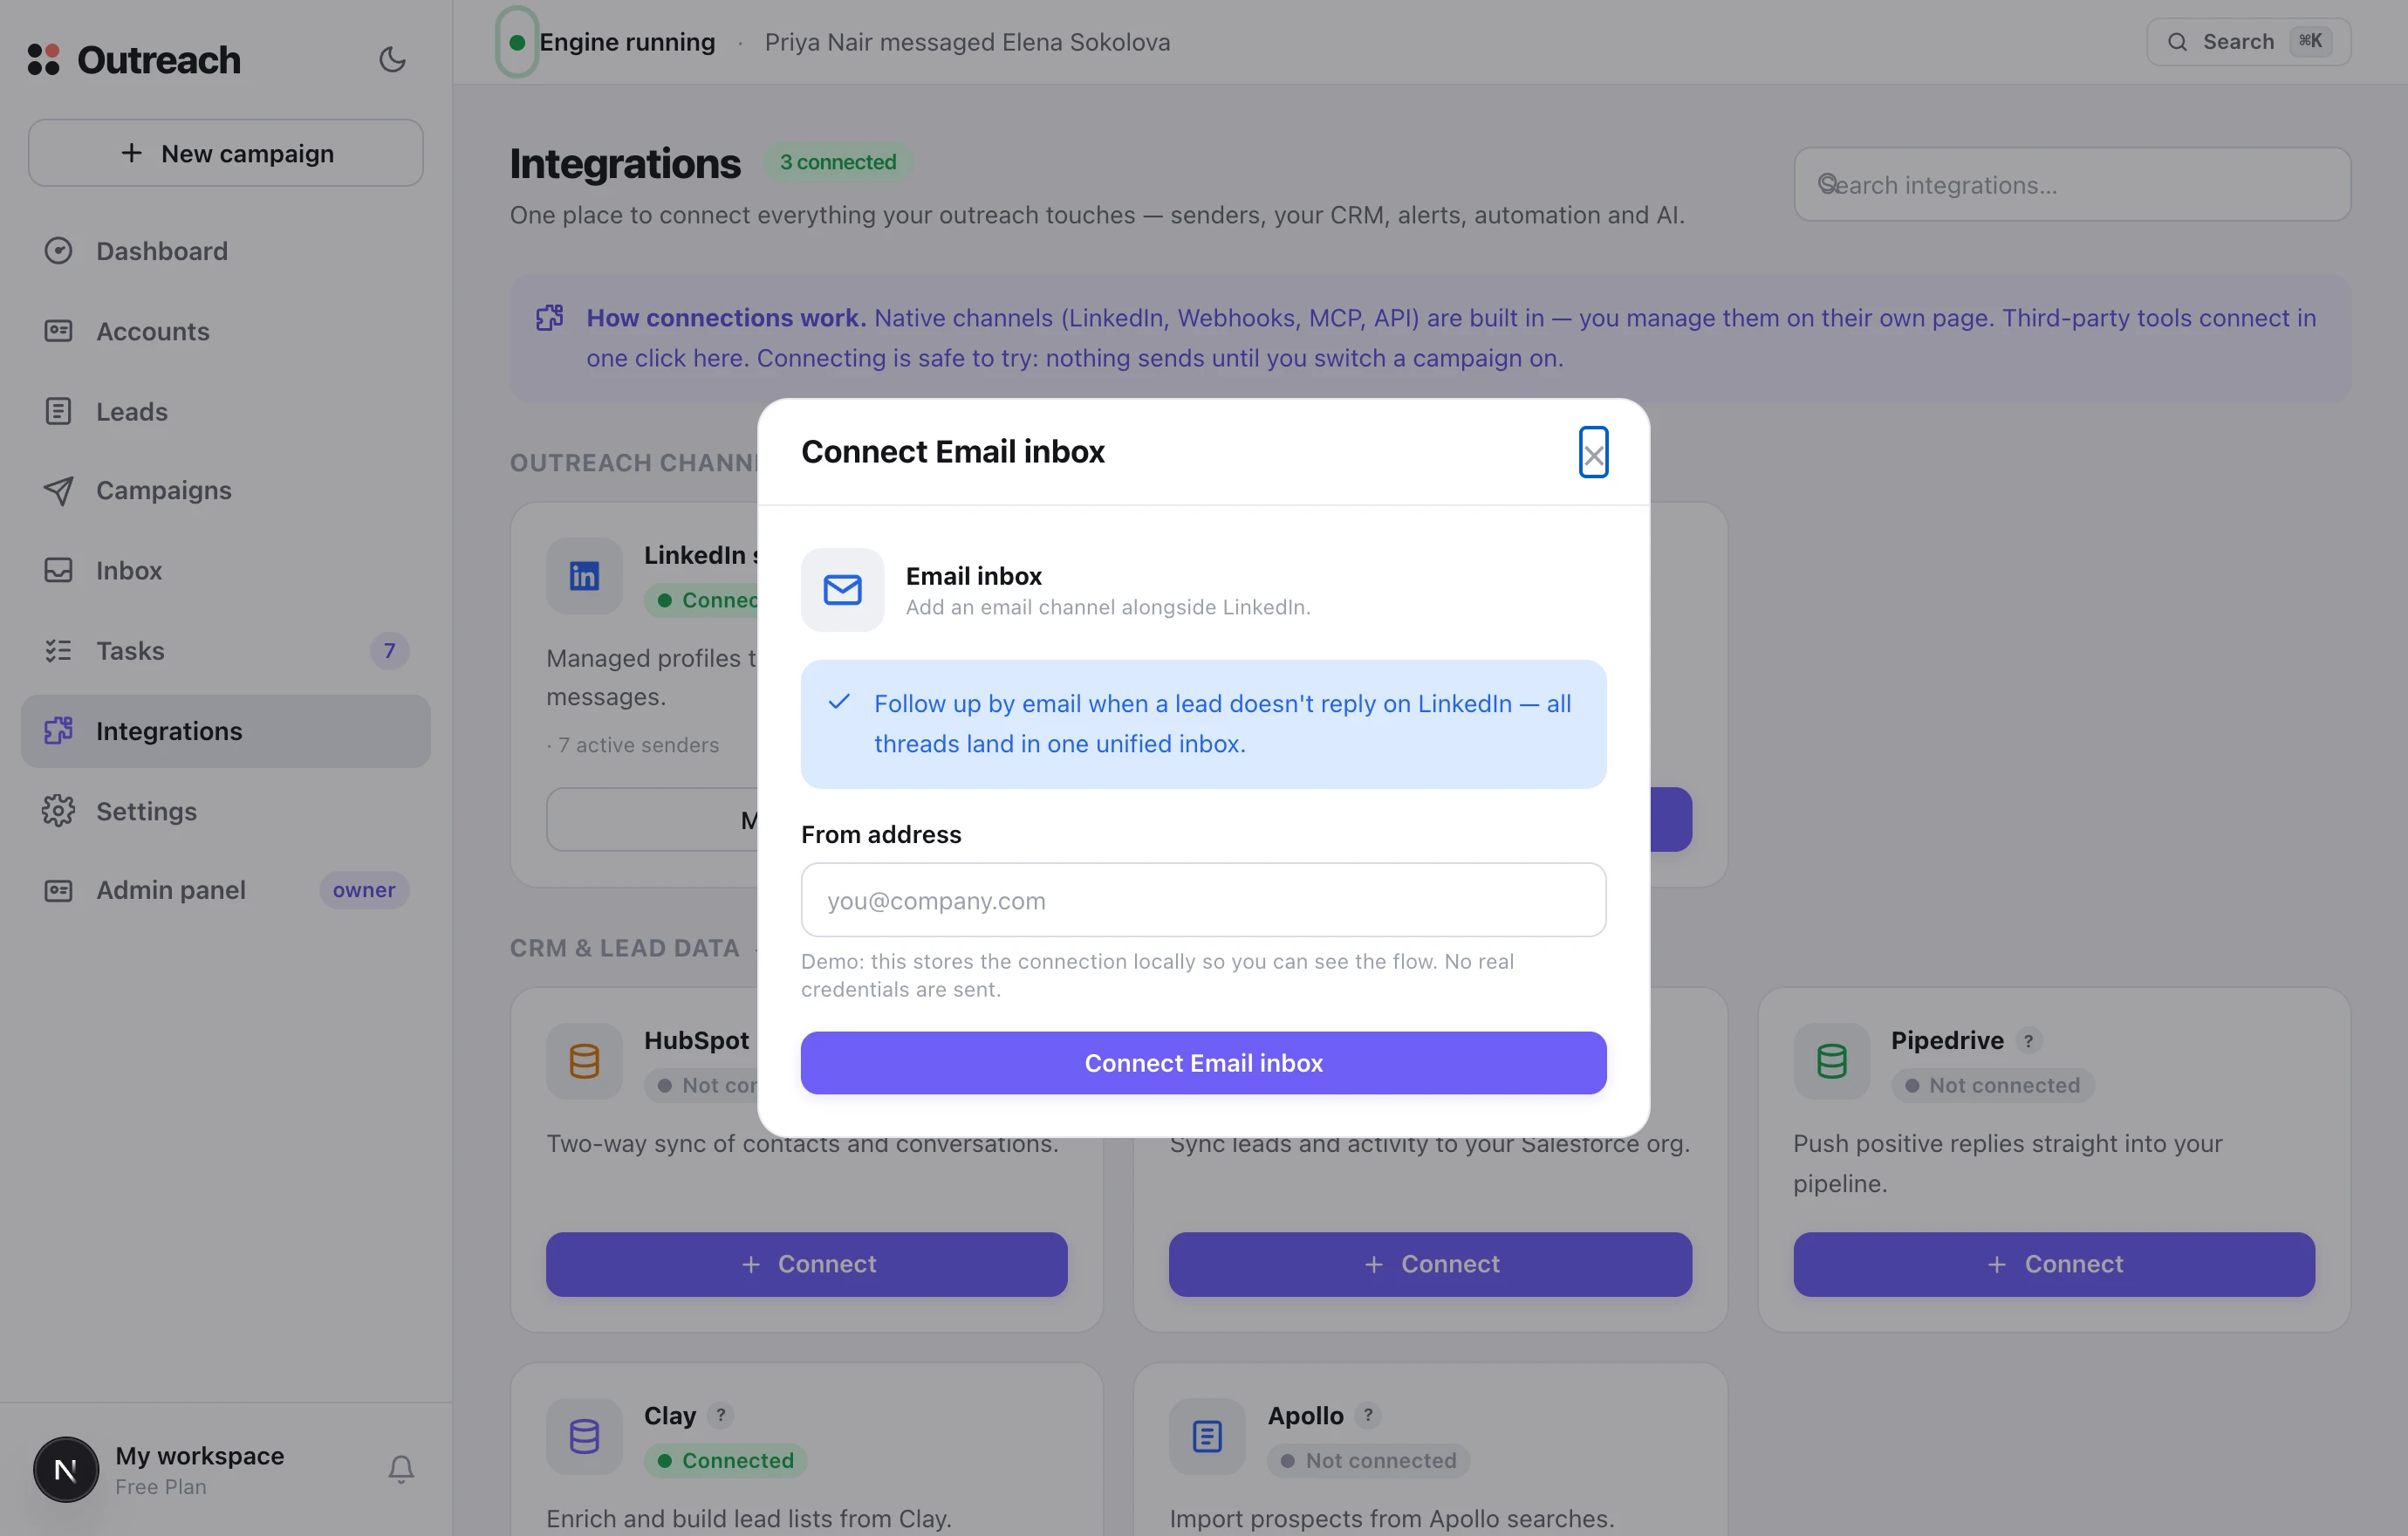Open the Inbox page
Image resolution: width=2408 pixels, height=1536 pixels.
(226, 570)
